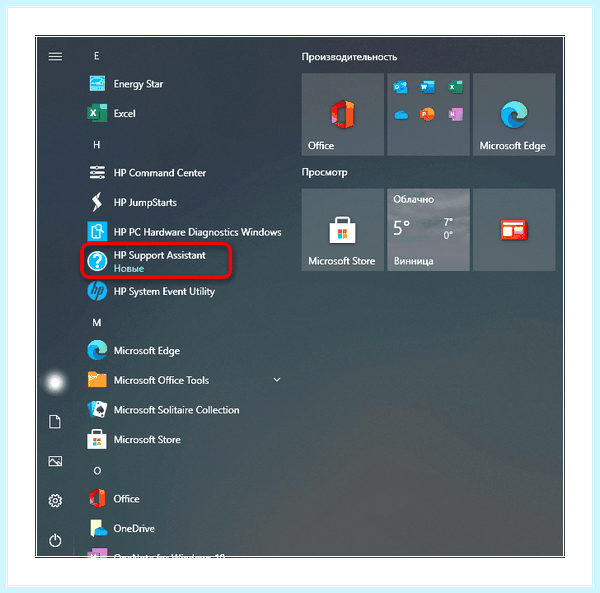Viewport: 600px width, 593px height.
Task: Open Excel icon in Office tile group
Action: pyautogui.click(x=455, y=87)
